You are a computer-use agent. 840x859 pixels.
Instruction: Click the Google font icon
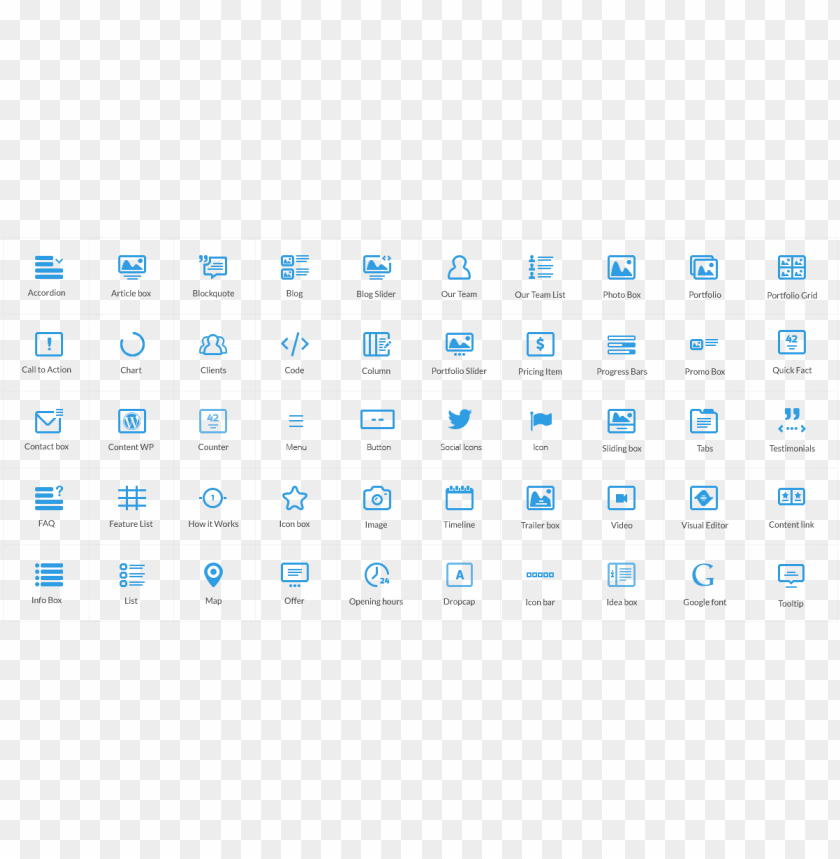click(703, 572)
